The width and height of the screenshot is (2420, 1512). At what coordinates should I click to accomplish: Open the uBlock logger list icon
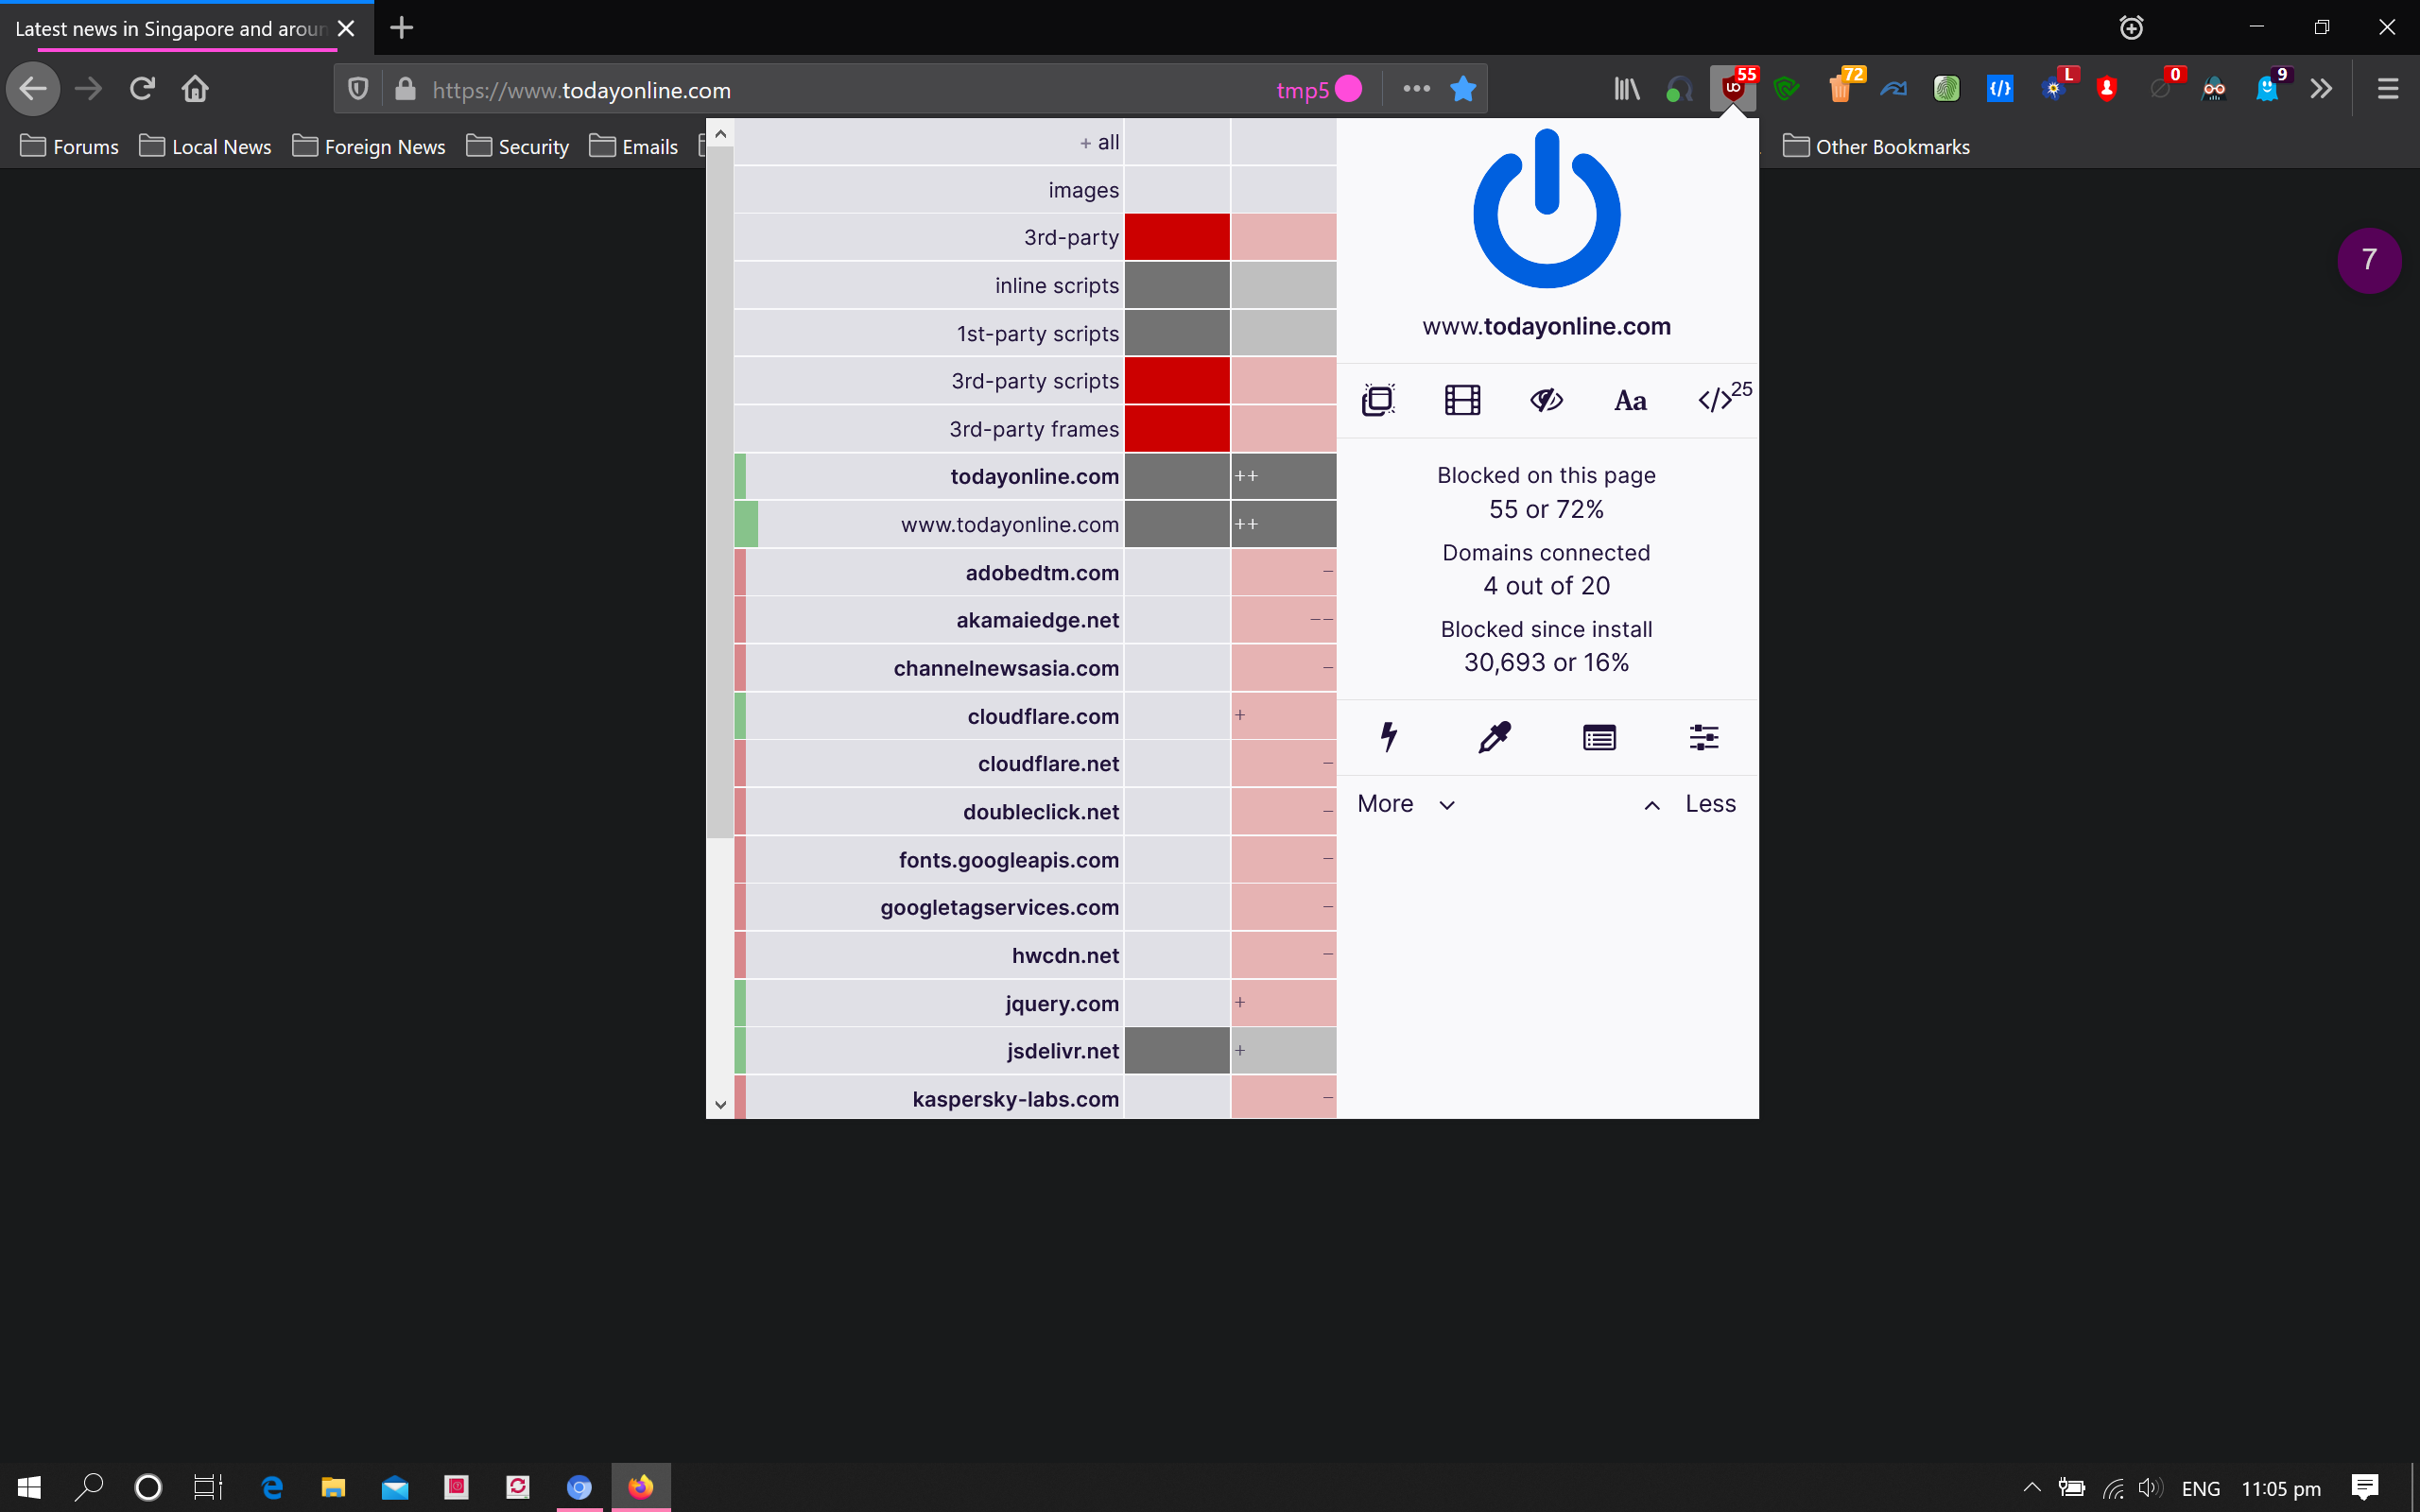tap(1599, 738)
